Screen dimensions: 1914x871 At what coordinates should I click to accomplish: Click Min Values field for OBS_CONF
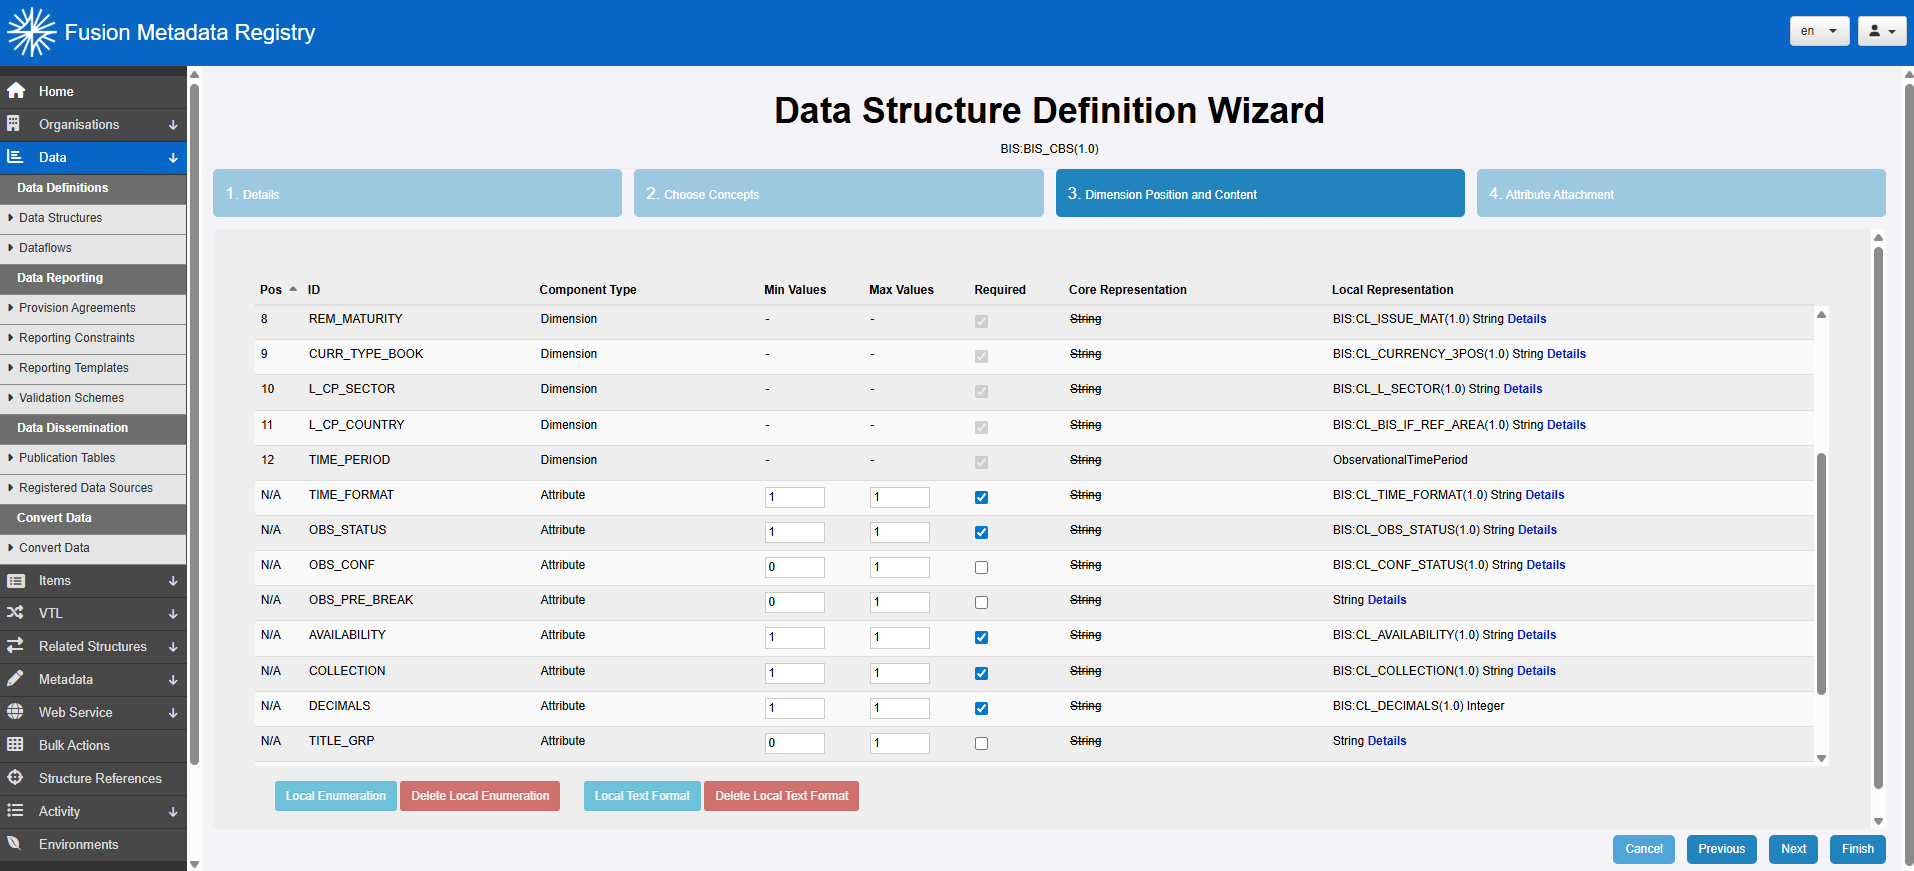pyautogui.click(x=795, y=567)
